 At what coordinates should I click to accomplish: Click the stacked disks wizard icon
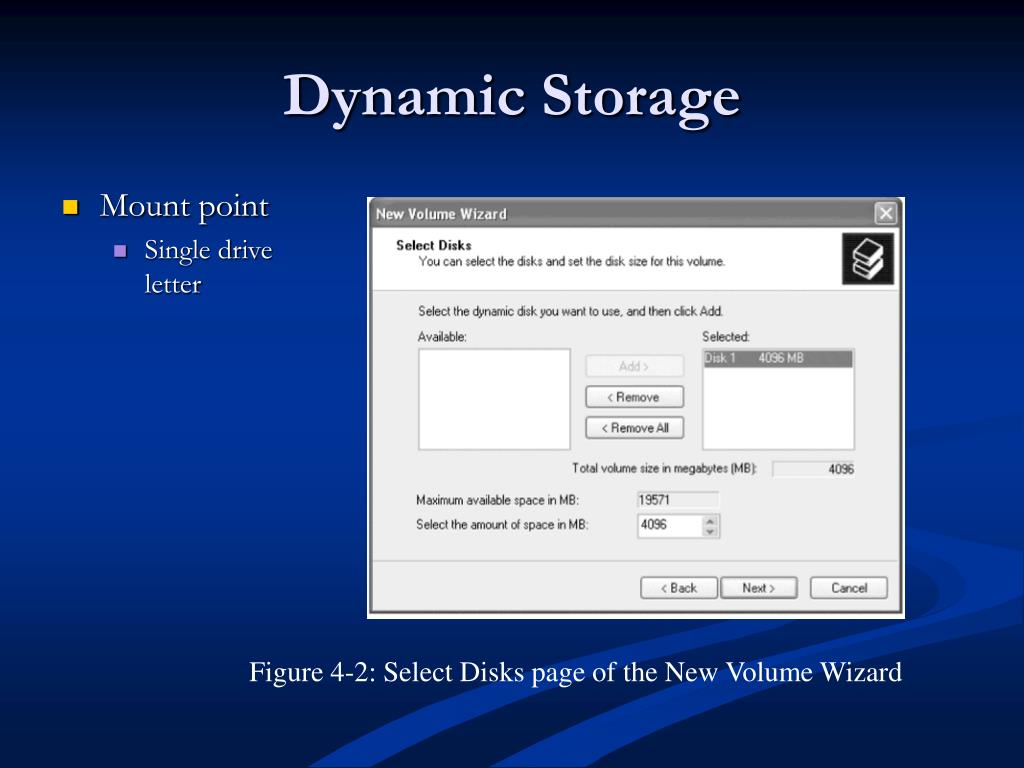click(x=867, y=259)
